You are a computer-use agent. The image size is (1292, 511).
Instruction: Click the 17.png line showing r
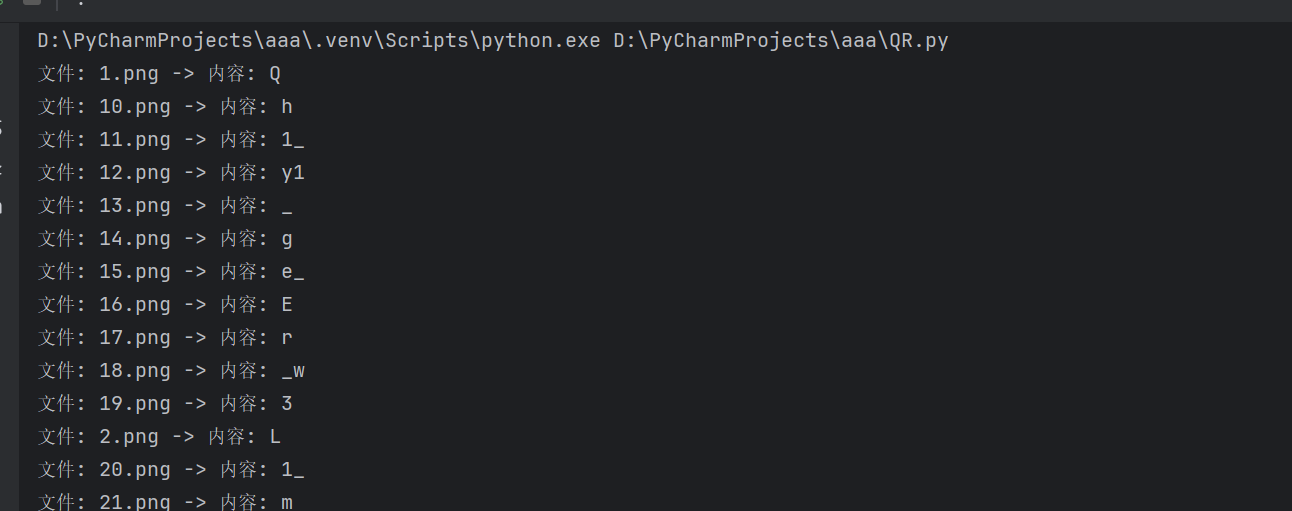[x=166, y=338]
